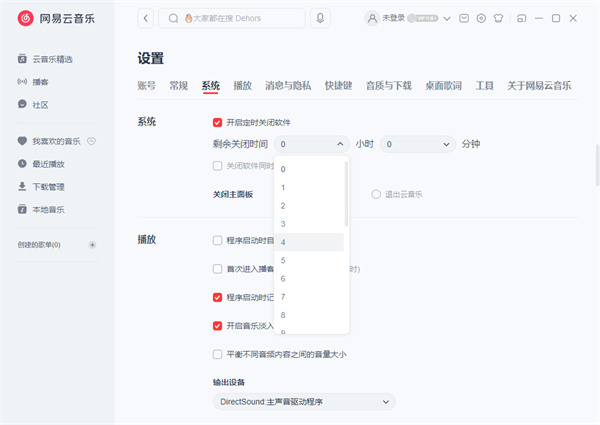Uncheck 开启定时关闭软件 checkbox
The width and height of the screenshot is (600, 425).
(218, 122)
